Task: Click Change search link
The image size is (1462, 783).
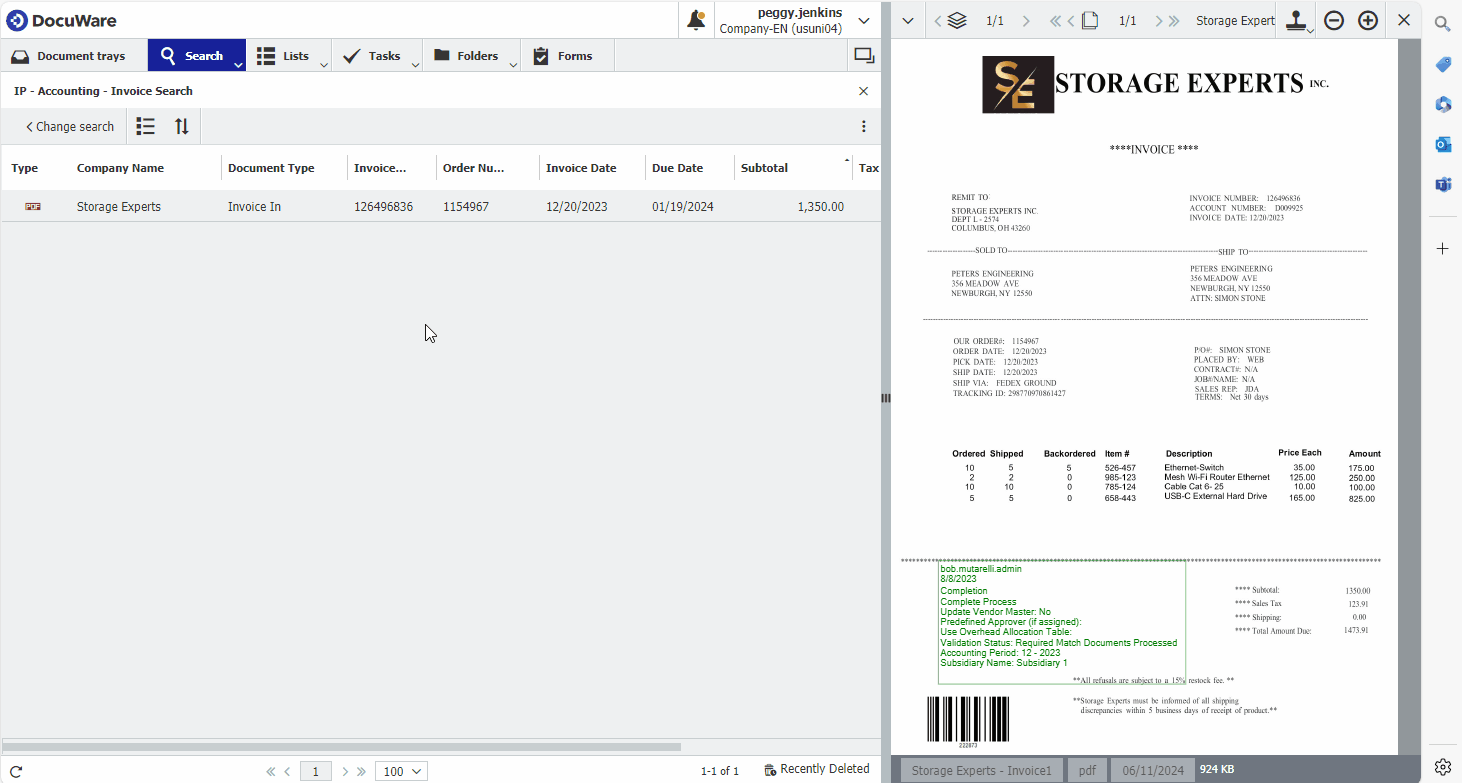Action: (x=70, y=127)
